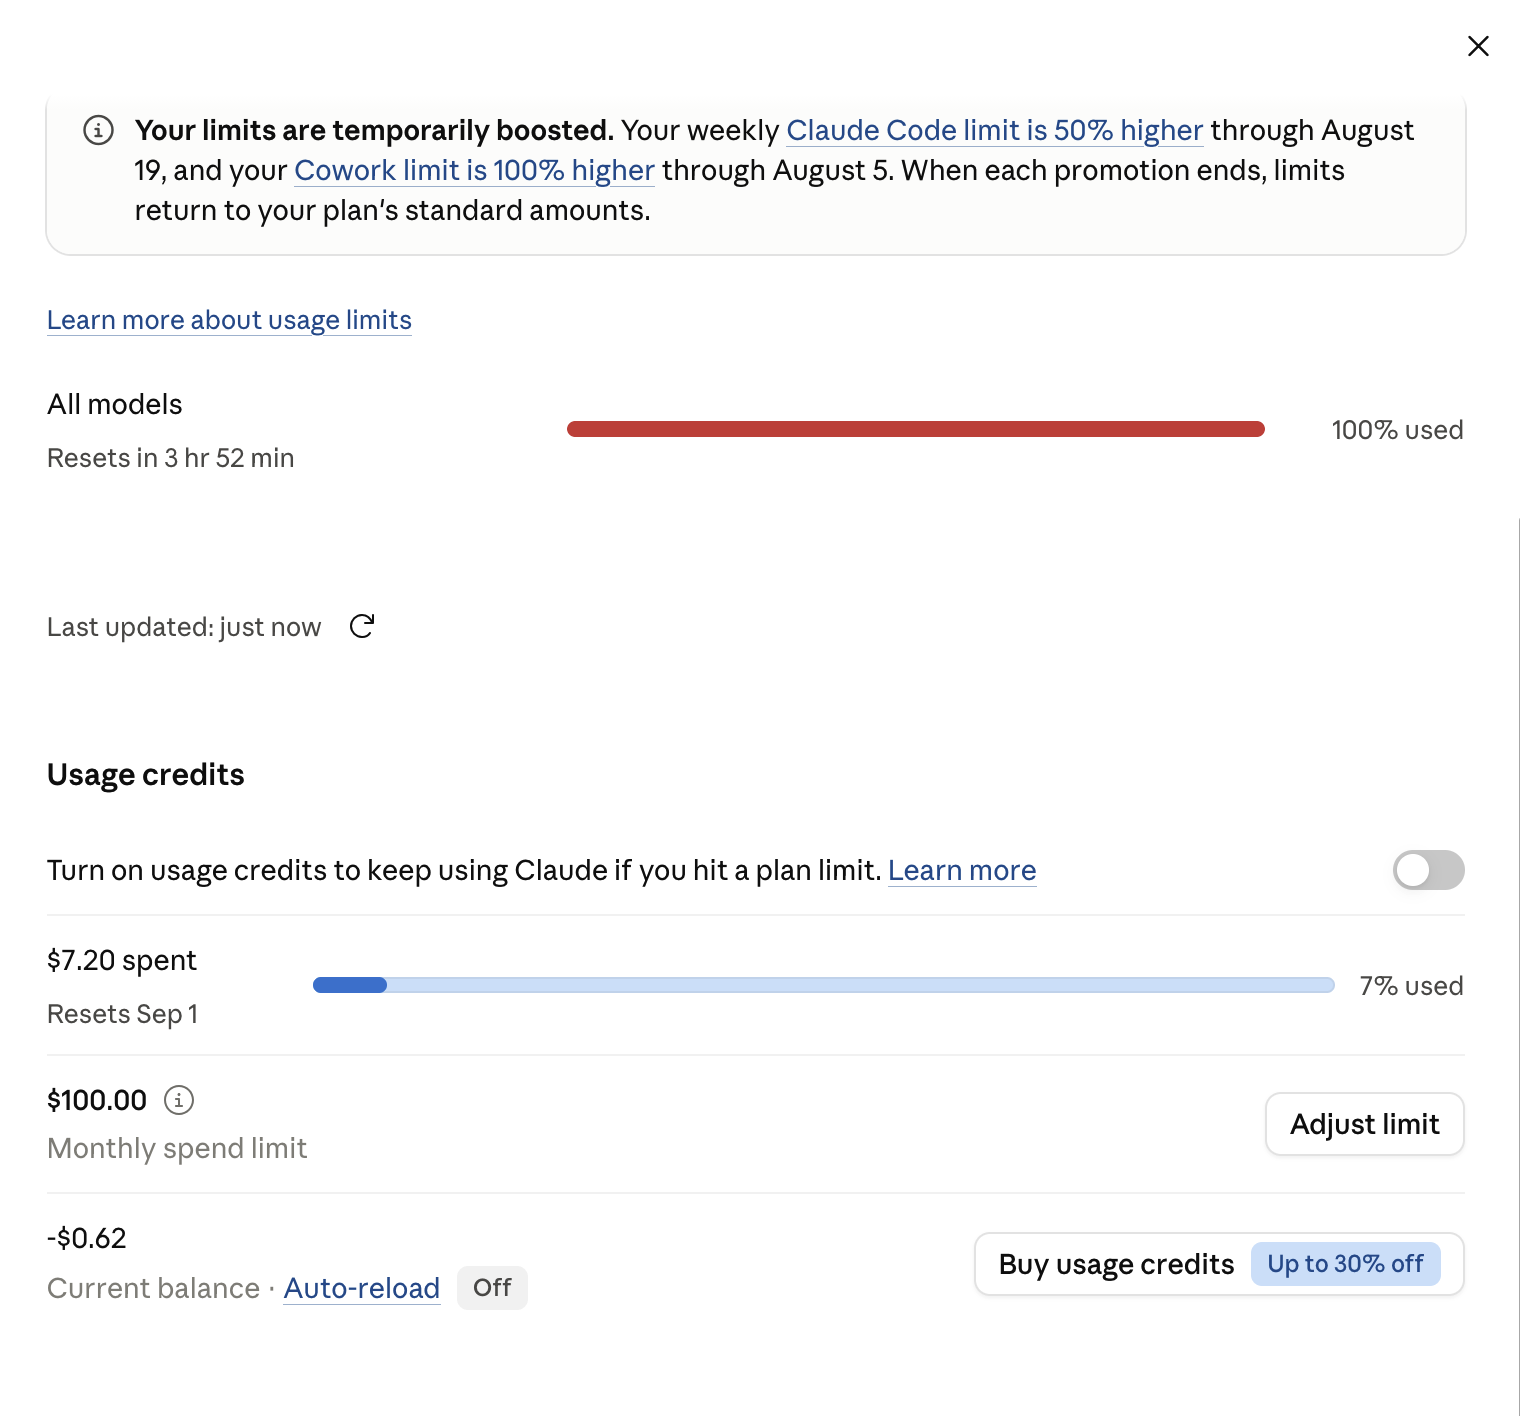Click the Auto-reload Off status badge
Screen dimensions: 1520x1416
(x=492, y=1287)
